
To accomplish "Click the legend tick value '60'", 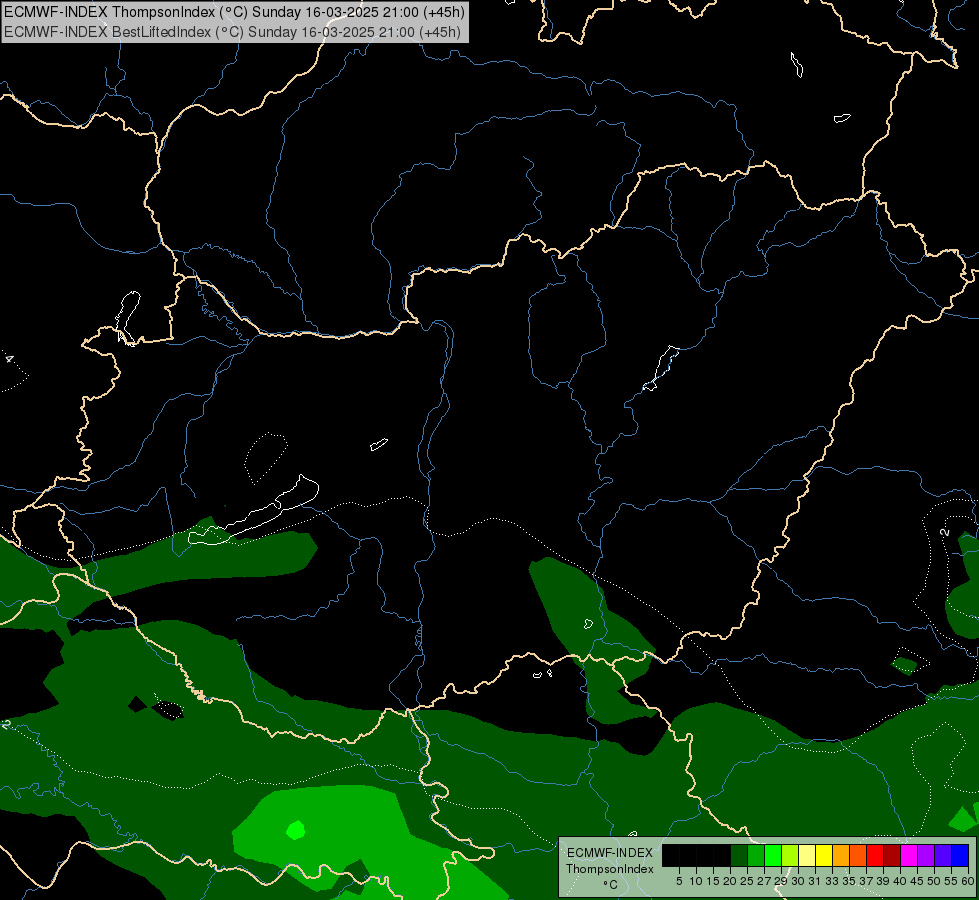I will point(968,881).
